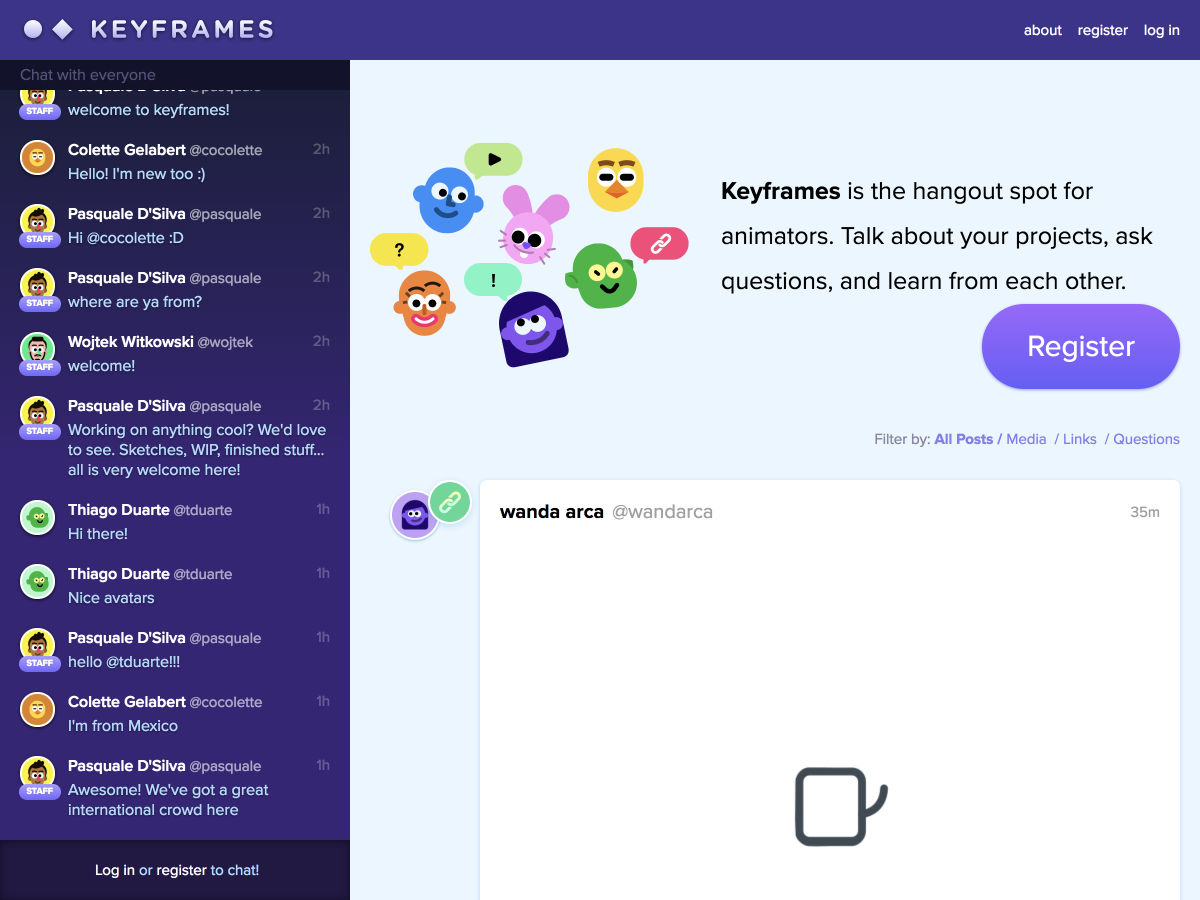The image size is (1200, 900).
Task: Click Pasquale's avatar beside 'where are ya from?'
Action: point(38,285)
